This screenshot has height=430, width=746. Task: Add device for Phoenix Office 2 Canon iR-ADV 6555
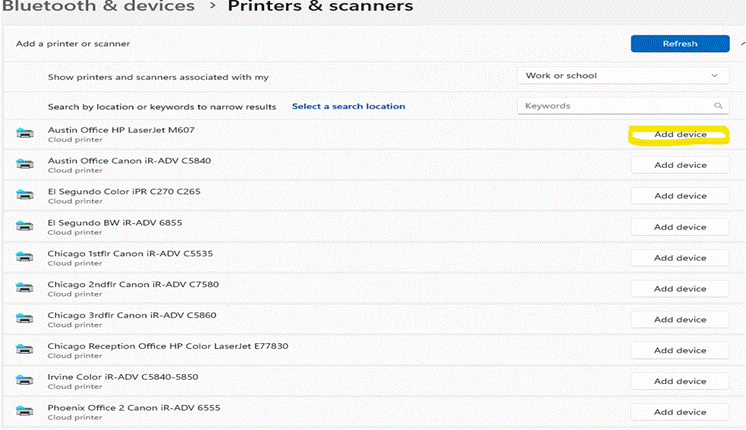pos(680,412)
